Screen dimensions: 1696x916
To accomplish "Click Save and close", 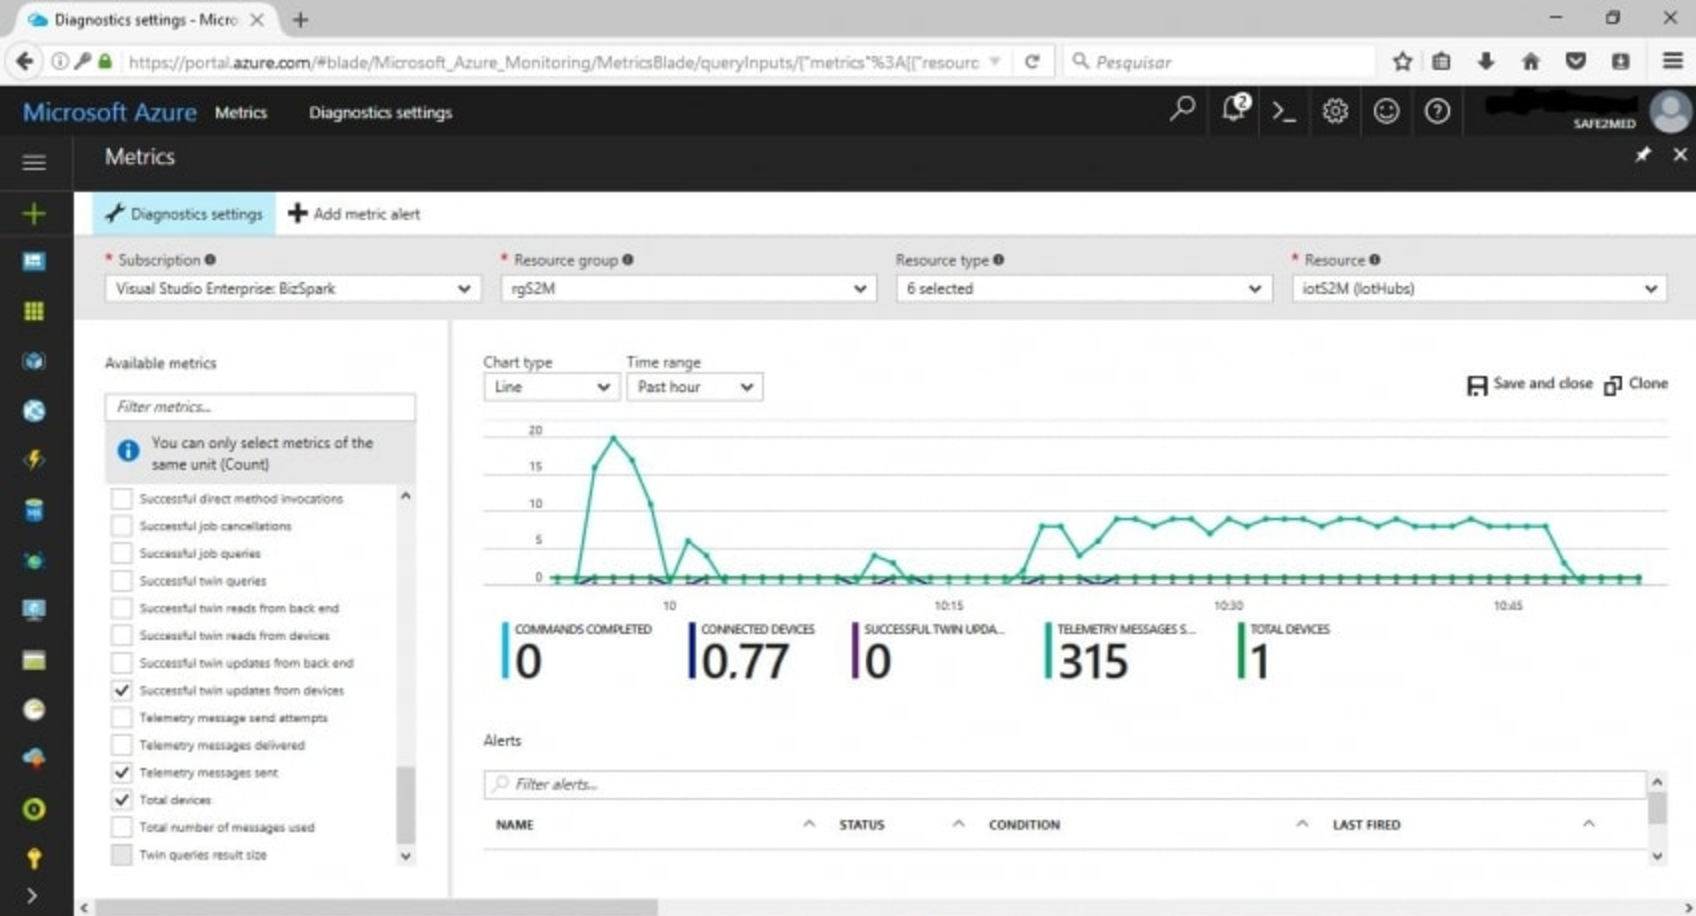I will 1530,384.
